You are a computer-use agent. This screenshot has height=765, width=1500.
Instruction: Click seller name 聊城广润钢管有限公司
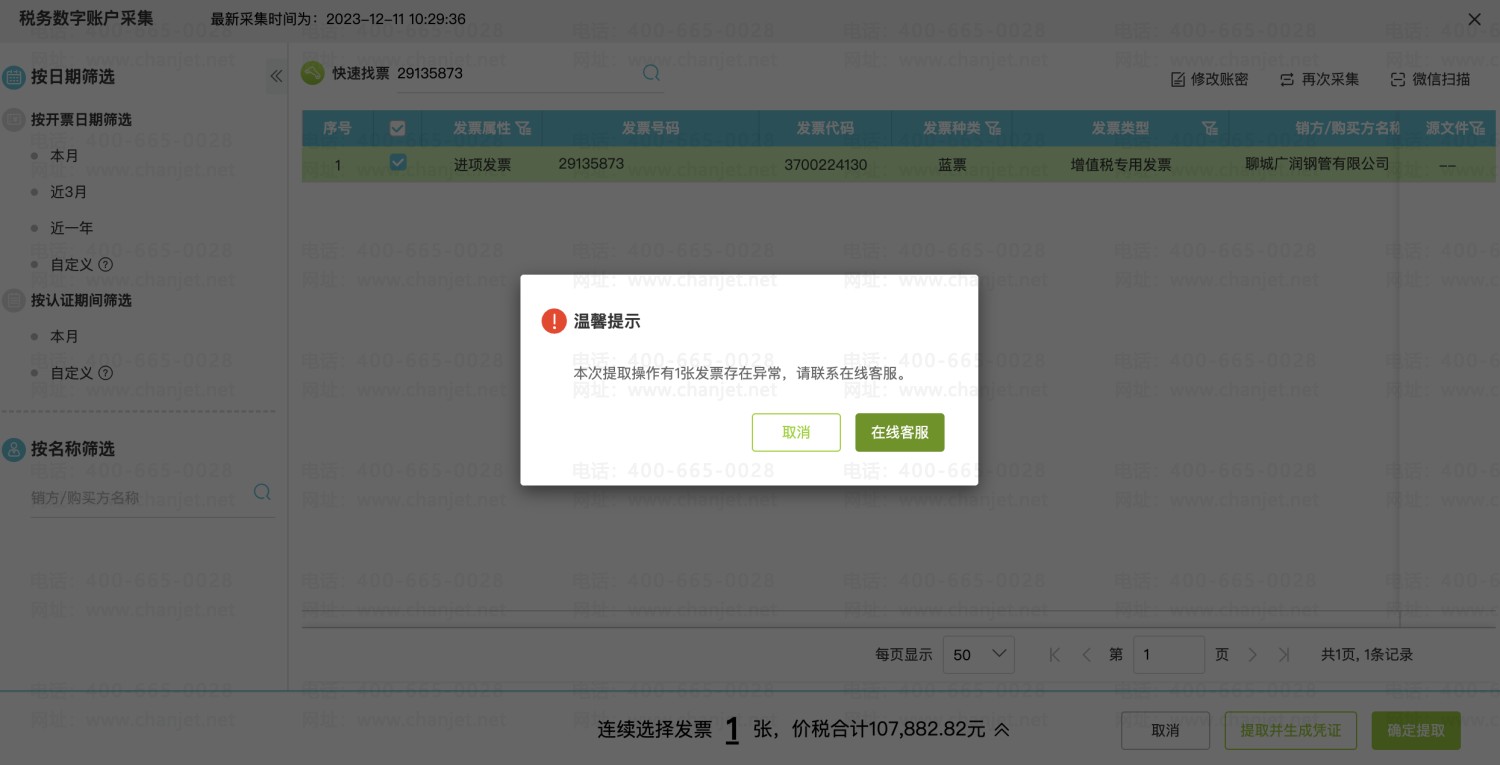tap(1317, 163)
